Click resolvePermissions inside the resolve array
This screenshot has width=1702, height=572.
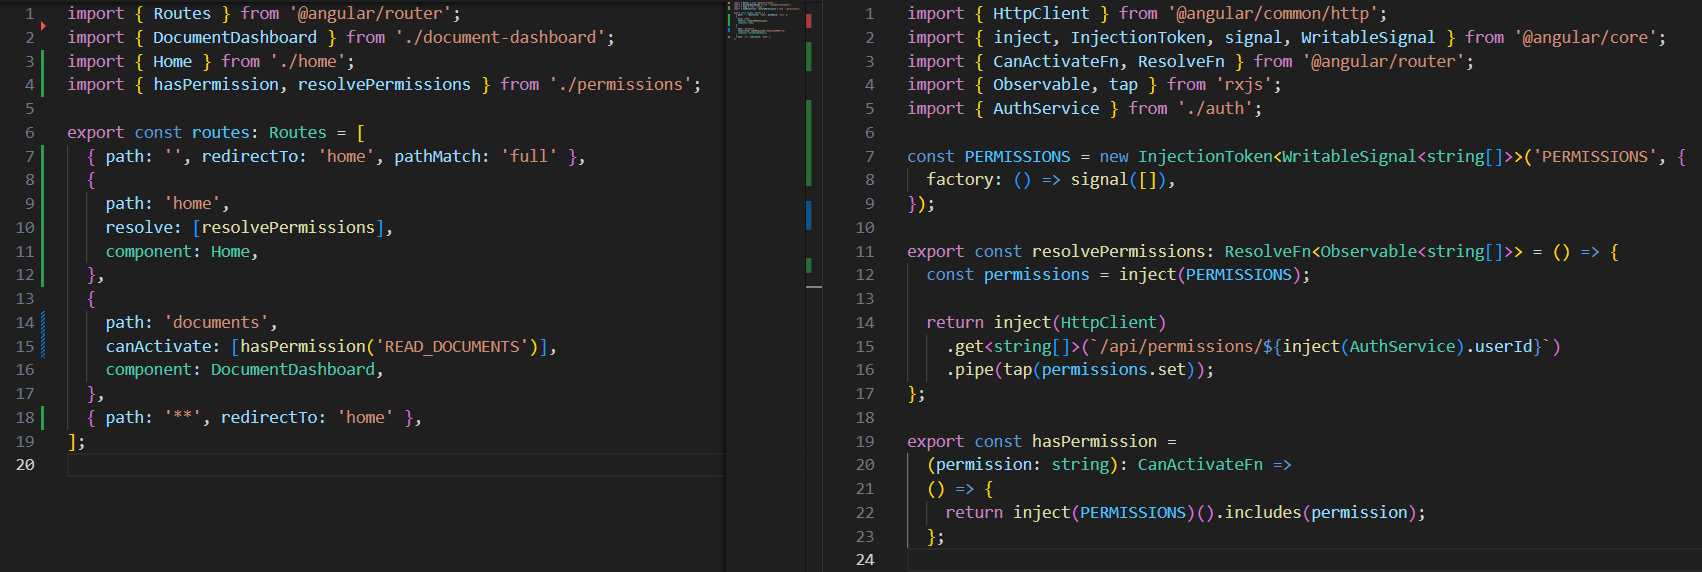click(288, 228)
